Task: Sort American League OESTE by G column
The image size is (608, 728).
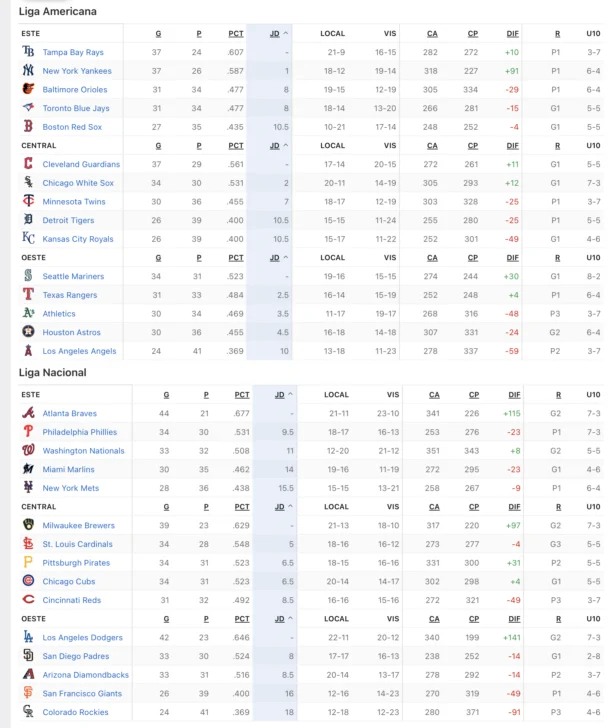Action: 158,257
